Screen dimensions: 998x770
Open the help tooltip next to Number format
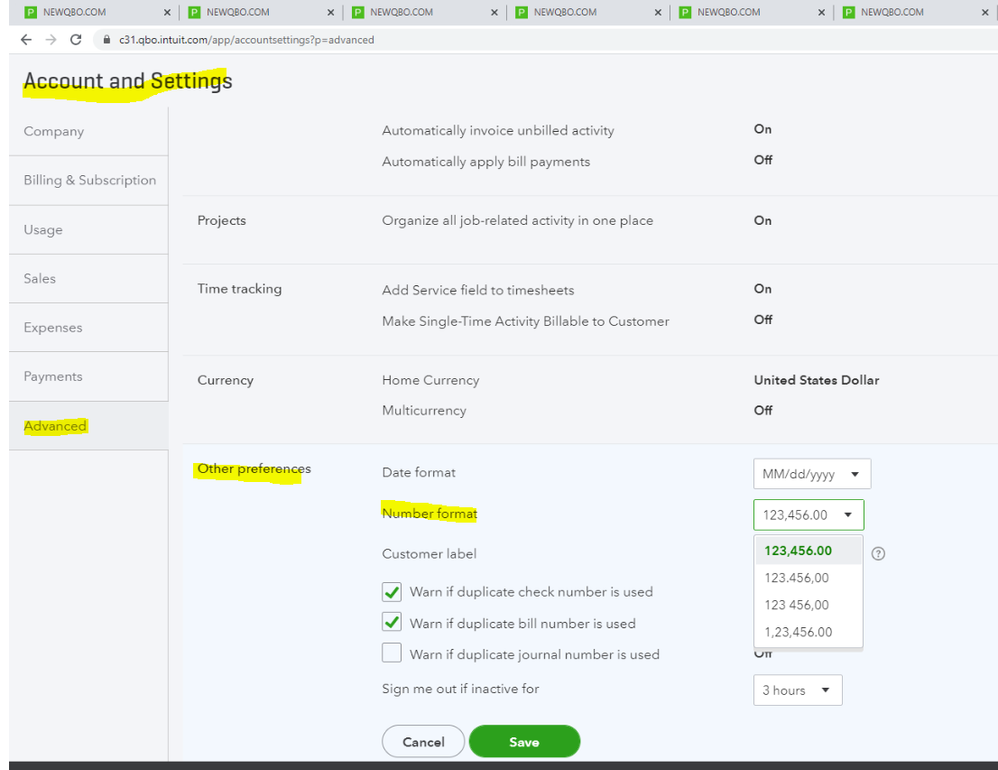click(x=878, y=552)
